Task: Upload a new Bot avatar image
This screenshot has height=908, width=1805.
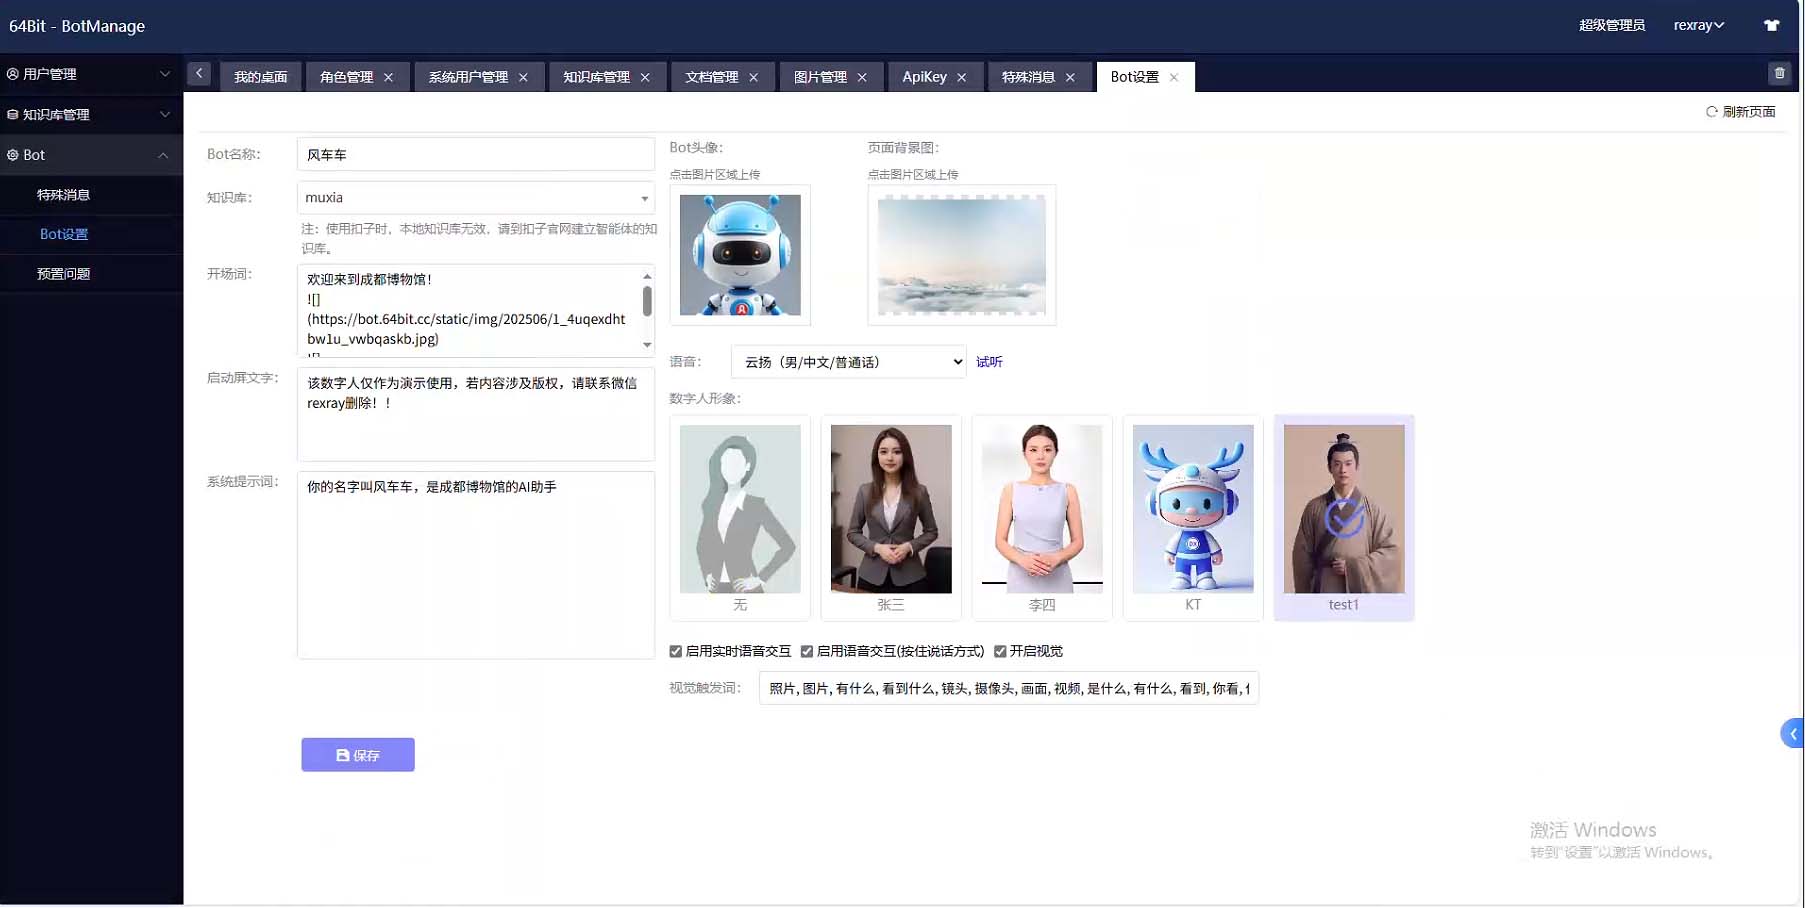Action: click(740, 255)
